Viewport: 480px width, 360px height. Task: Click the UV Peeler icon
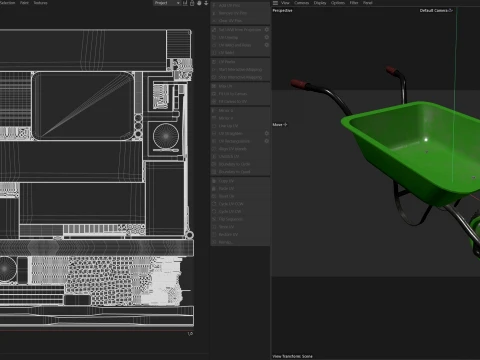coord(214,62)
